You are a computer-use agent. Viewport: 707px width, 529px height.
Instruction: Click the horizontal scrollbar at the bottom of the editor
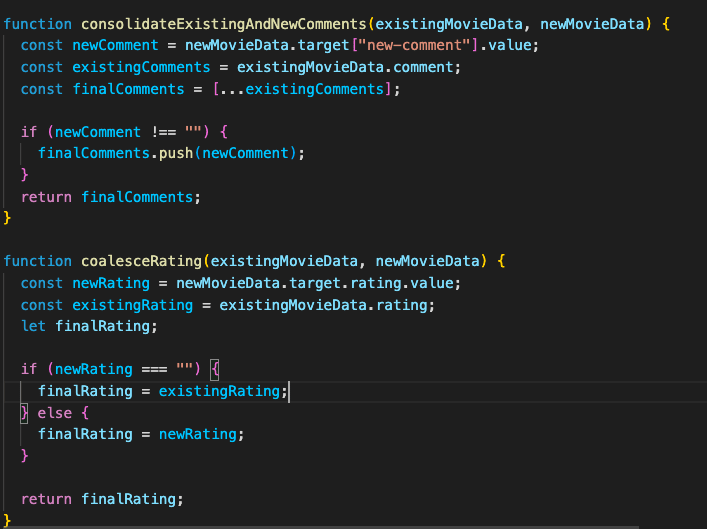pyautogui.click(x=321, y=527)
